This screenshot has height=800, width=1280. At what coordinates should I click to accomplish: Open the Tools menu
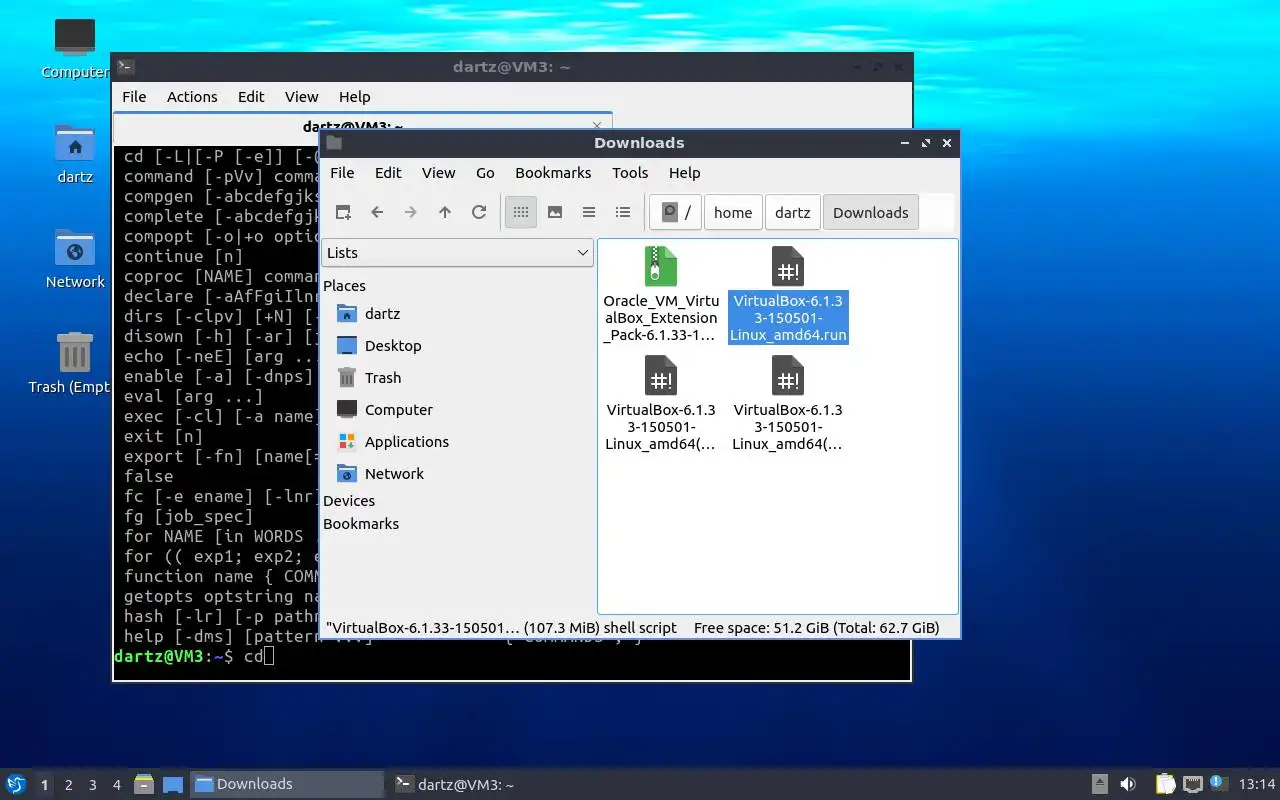pos(630,172)
